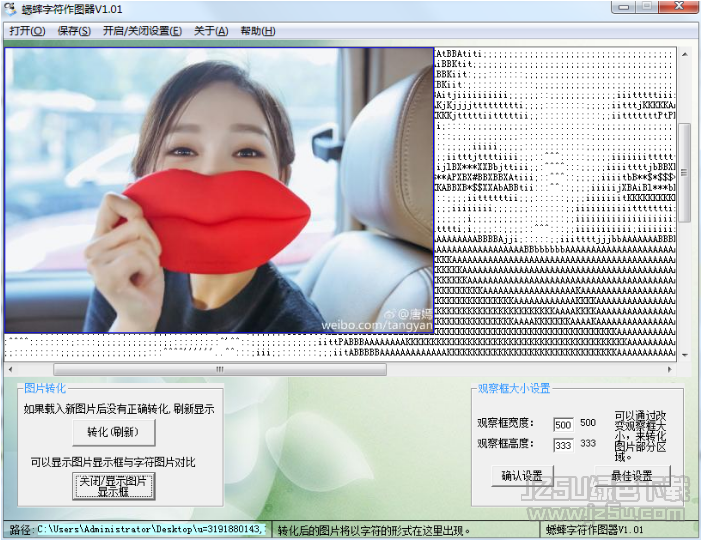Click the 最佳设置 button
The height and width of the screenshot is (540, 703).
click(632, 475)
